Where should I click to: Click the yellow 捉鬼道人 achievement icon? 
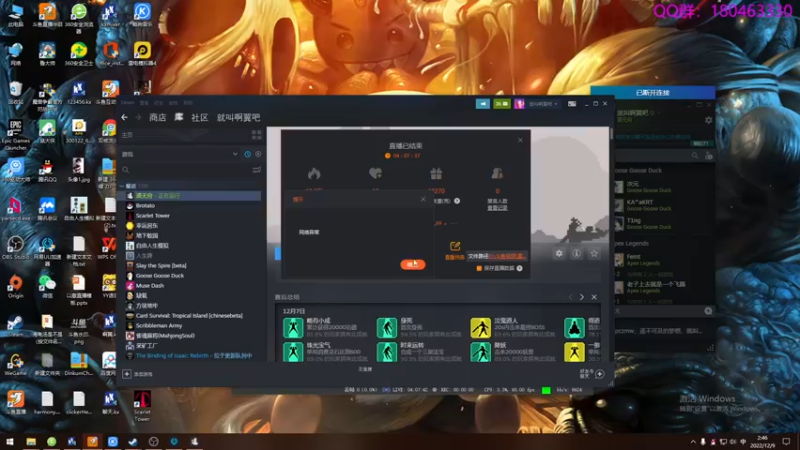click(x=480, y=328)
